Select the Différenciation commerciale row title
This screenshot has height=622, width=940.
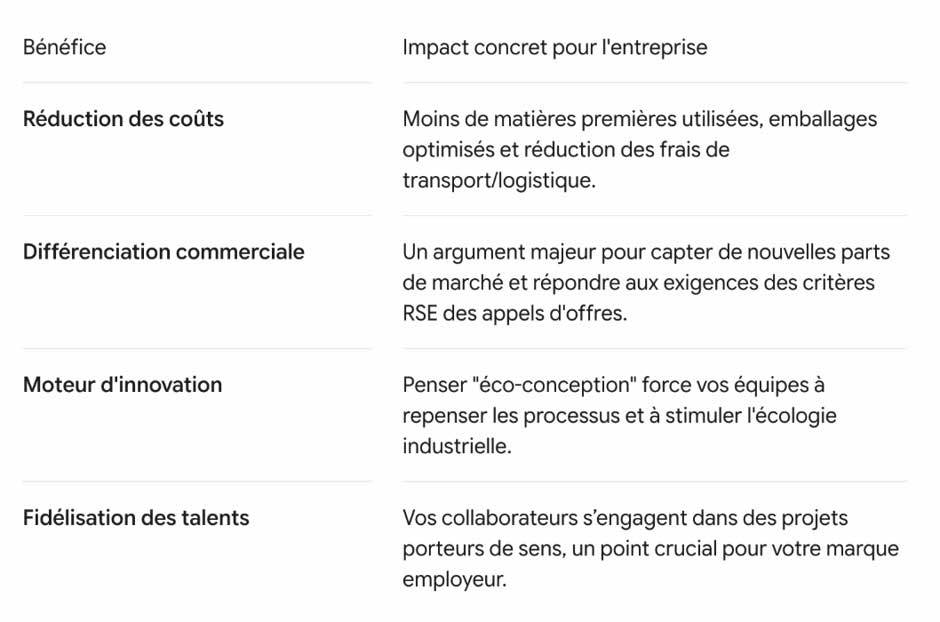tap(163, 252)
